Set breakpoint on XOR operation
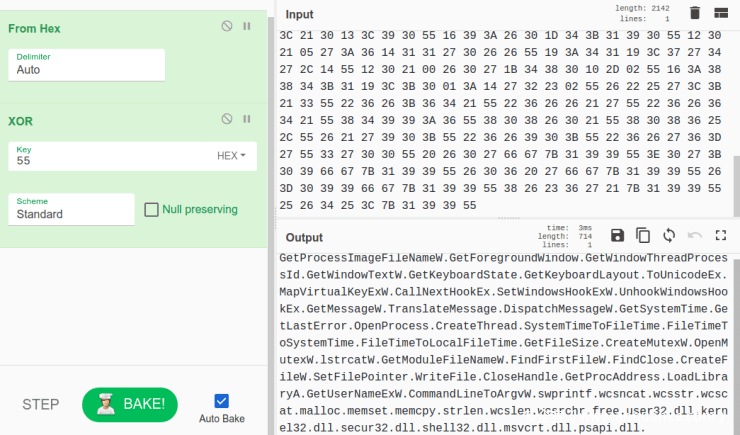 (247, 118)
